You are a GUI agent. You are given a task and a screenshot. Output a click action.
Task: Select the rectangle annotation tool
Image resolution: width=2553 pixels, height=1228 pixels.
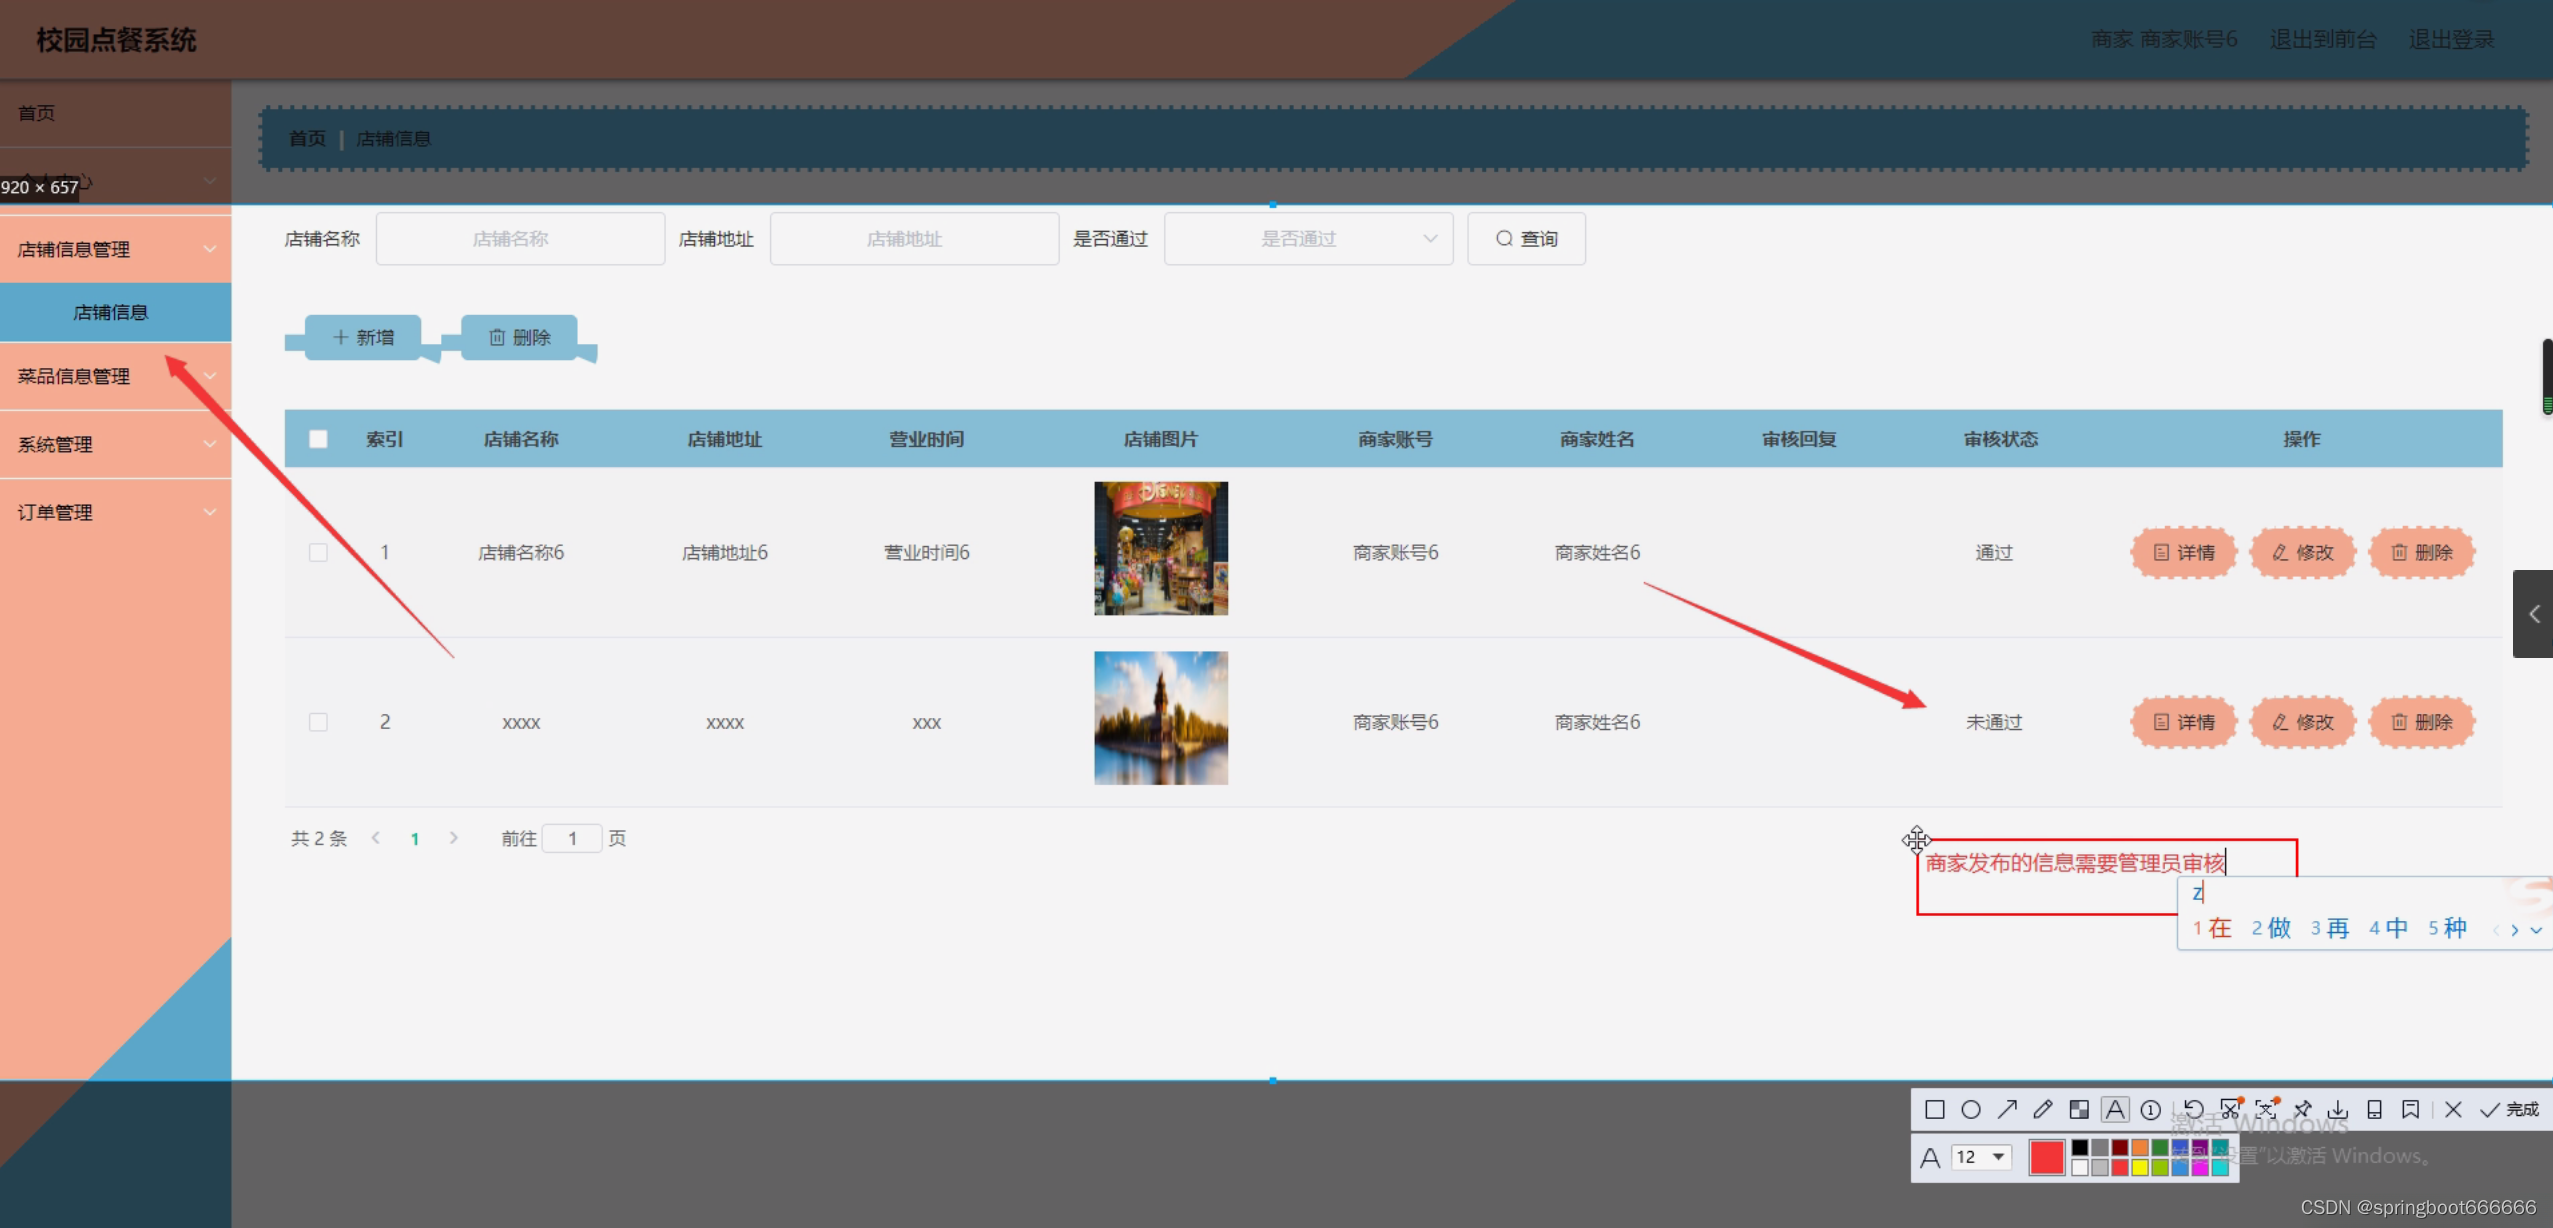pyautogui.click(x=1934, y=1109)
